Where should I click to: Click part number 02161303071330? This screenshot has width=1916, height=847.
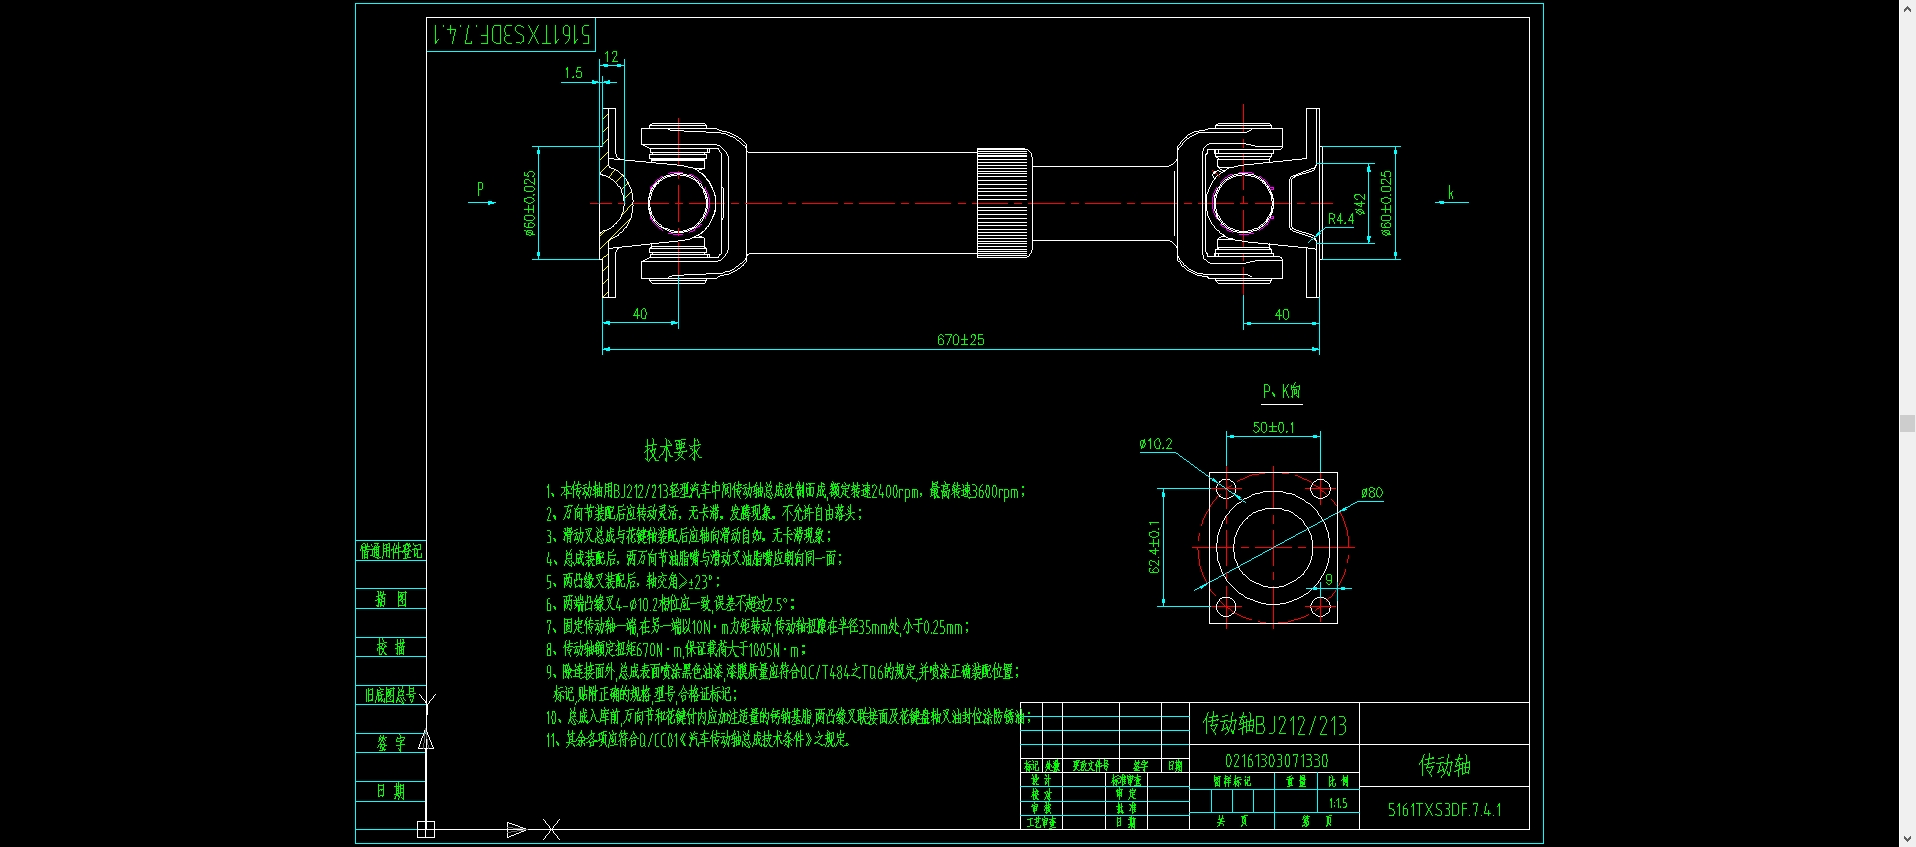[x=1276, y=761]
